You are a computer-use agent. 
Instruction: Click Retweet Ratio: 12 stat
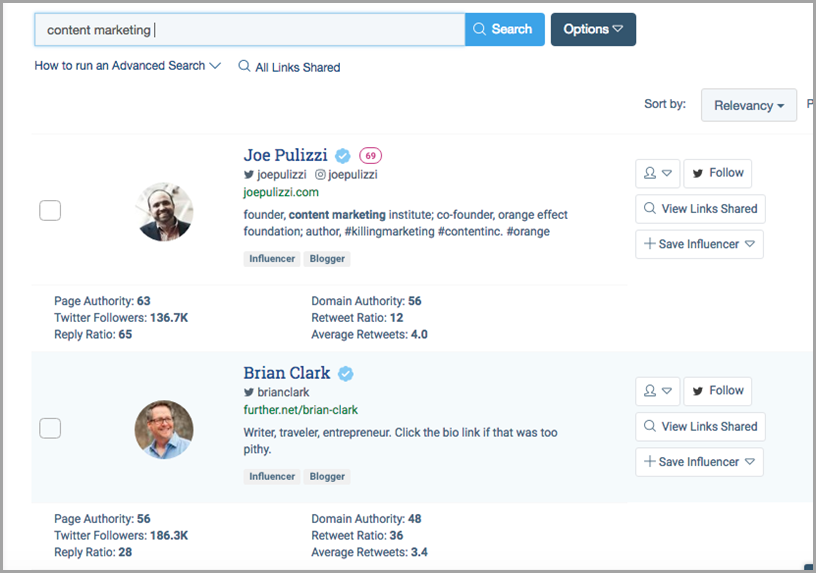coord(357,317)
